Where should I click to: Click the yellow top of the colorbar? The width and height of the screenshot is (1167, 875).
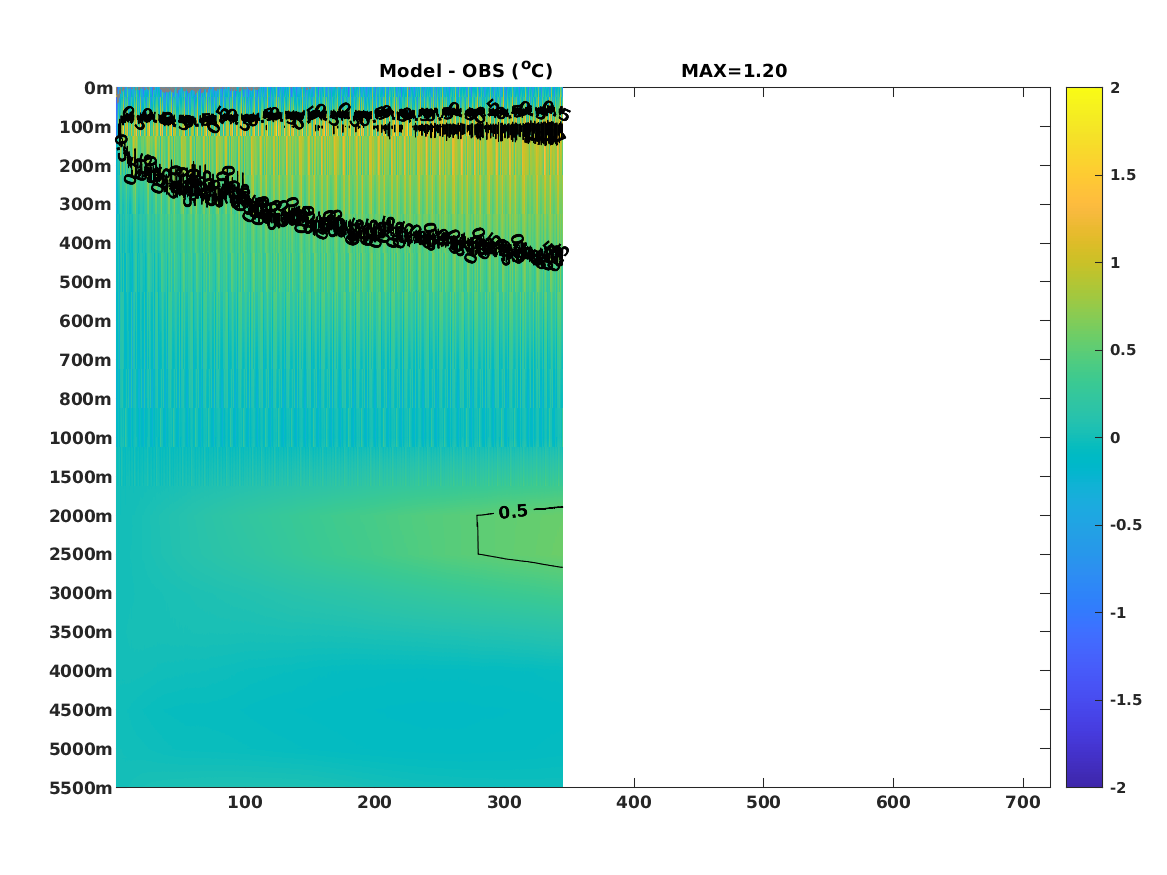coord(1084,93)
